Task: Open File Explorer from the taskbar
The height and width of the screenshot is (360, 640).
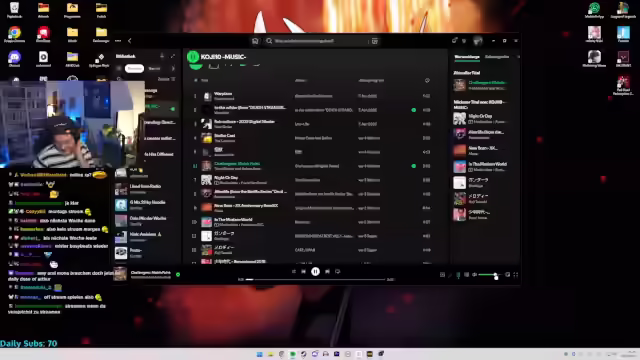Action: tap(270, 354)
